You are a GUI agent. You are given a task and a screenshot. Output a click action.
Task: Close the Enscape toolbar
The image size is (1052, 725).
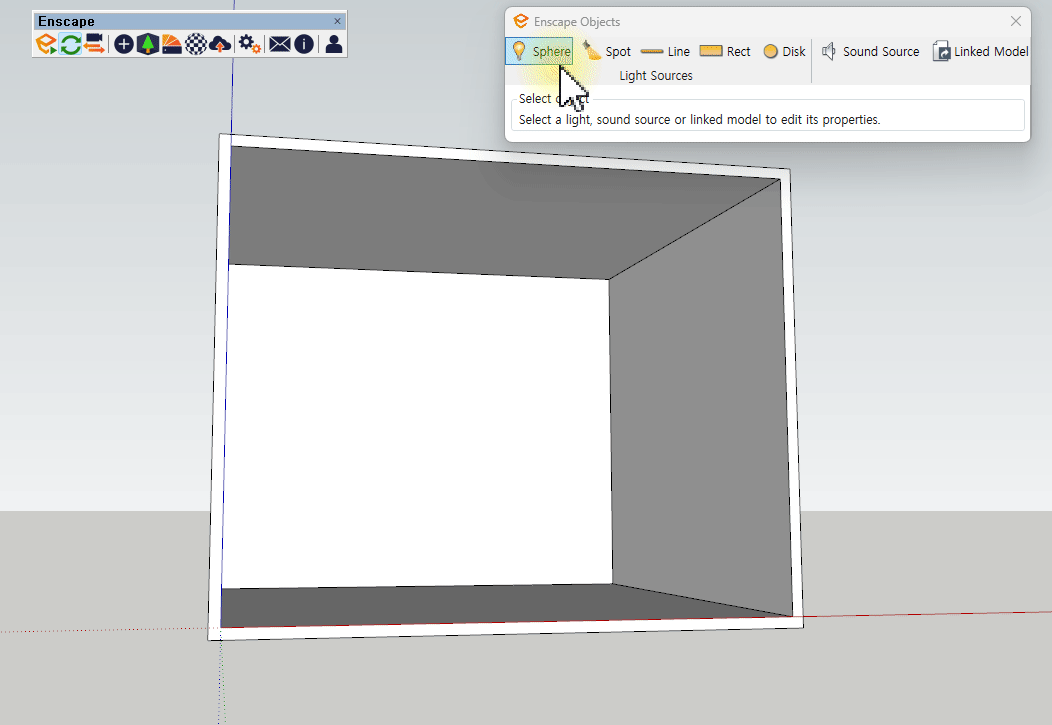(x=337, y=21)
